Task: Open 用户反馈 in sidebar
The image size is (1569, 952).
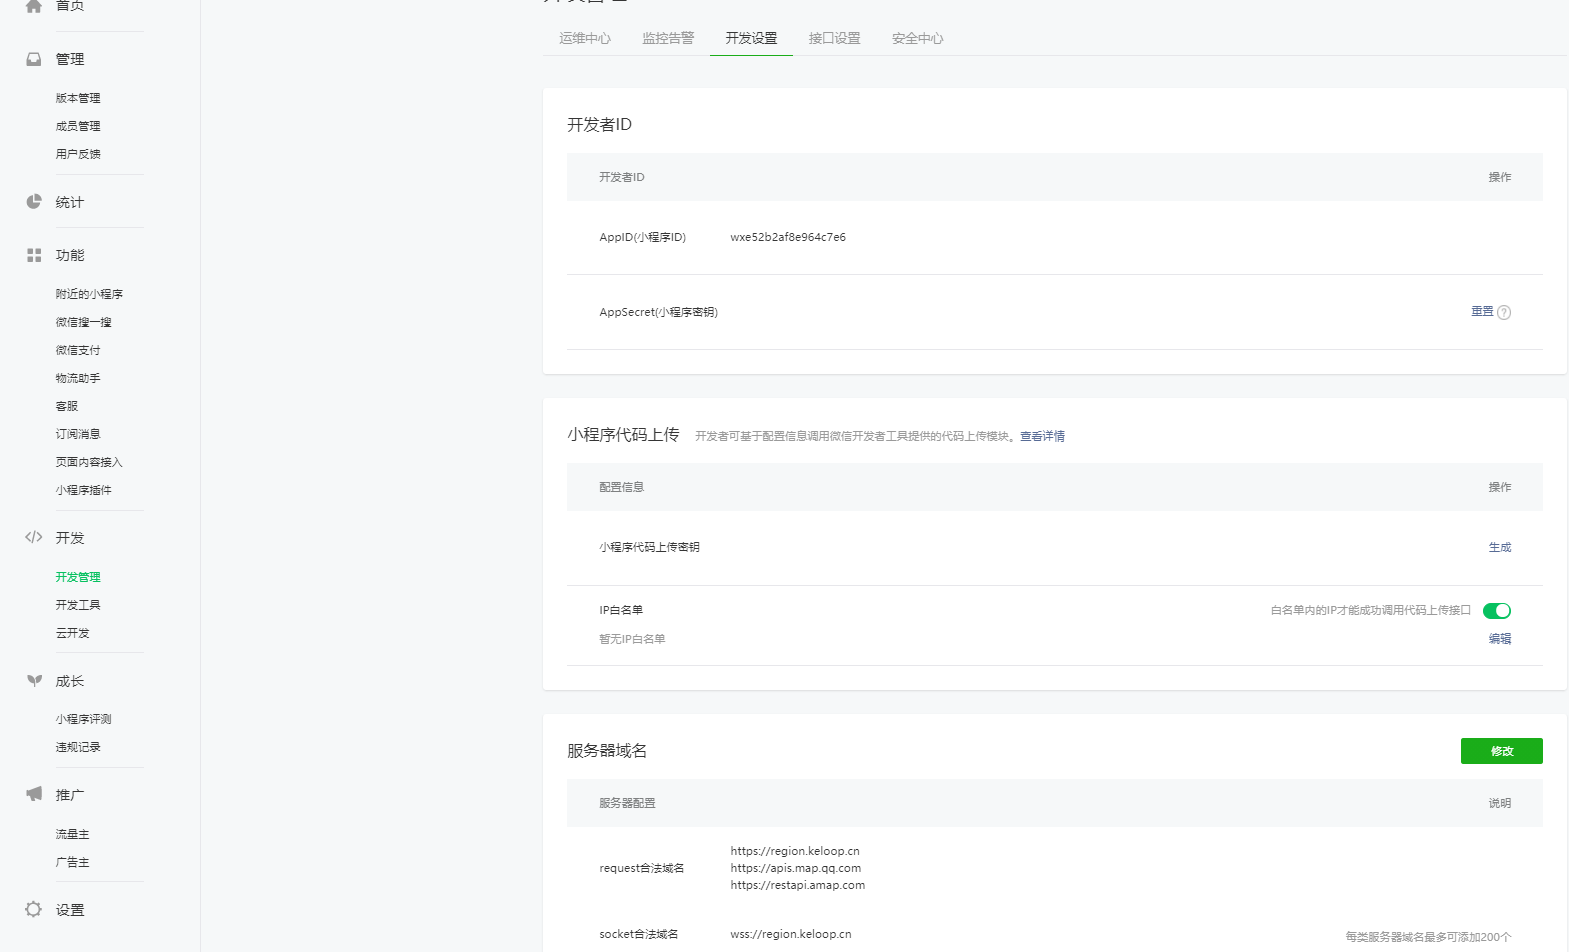Action: 78,154
